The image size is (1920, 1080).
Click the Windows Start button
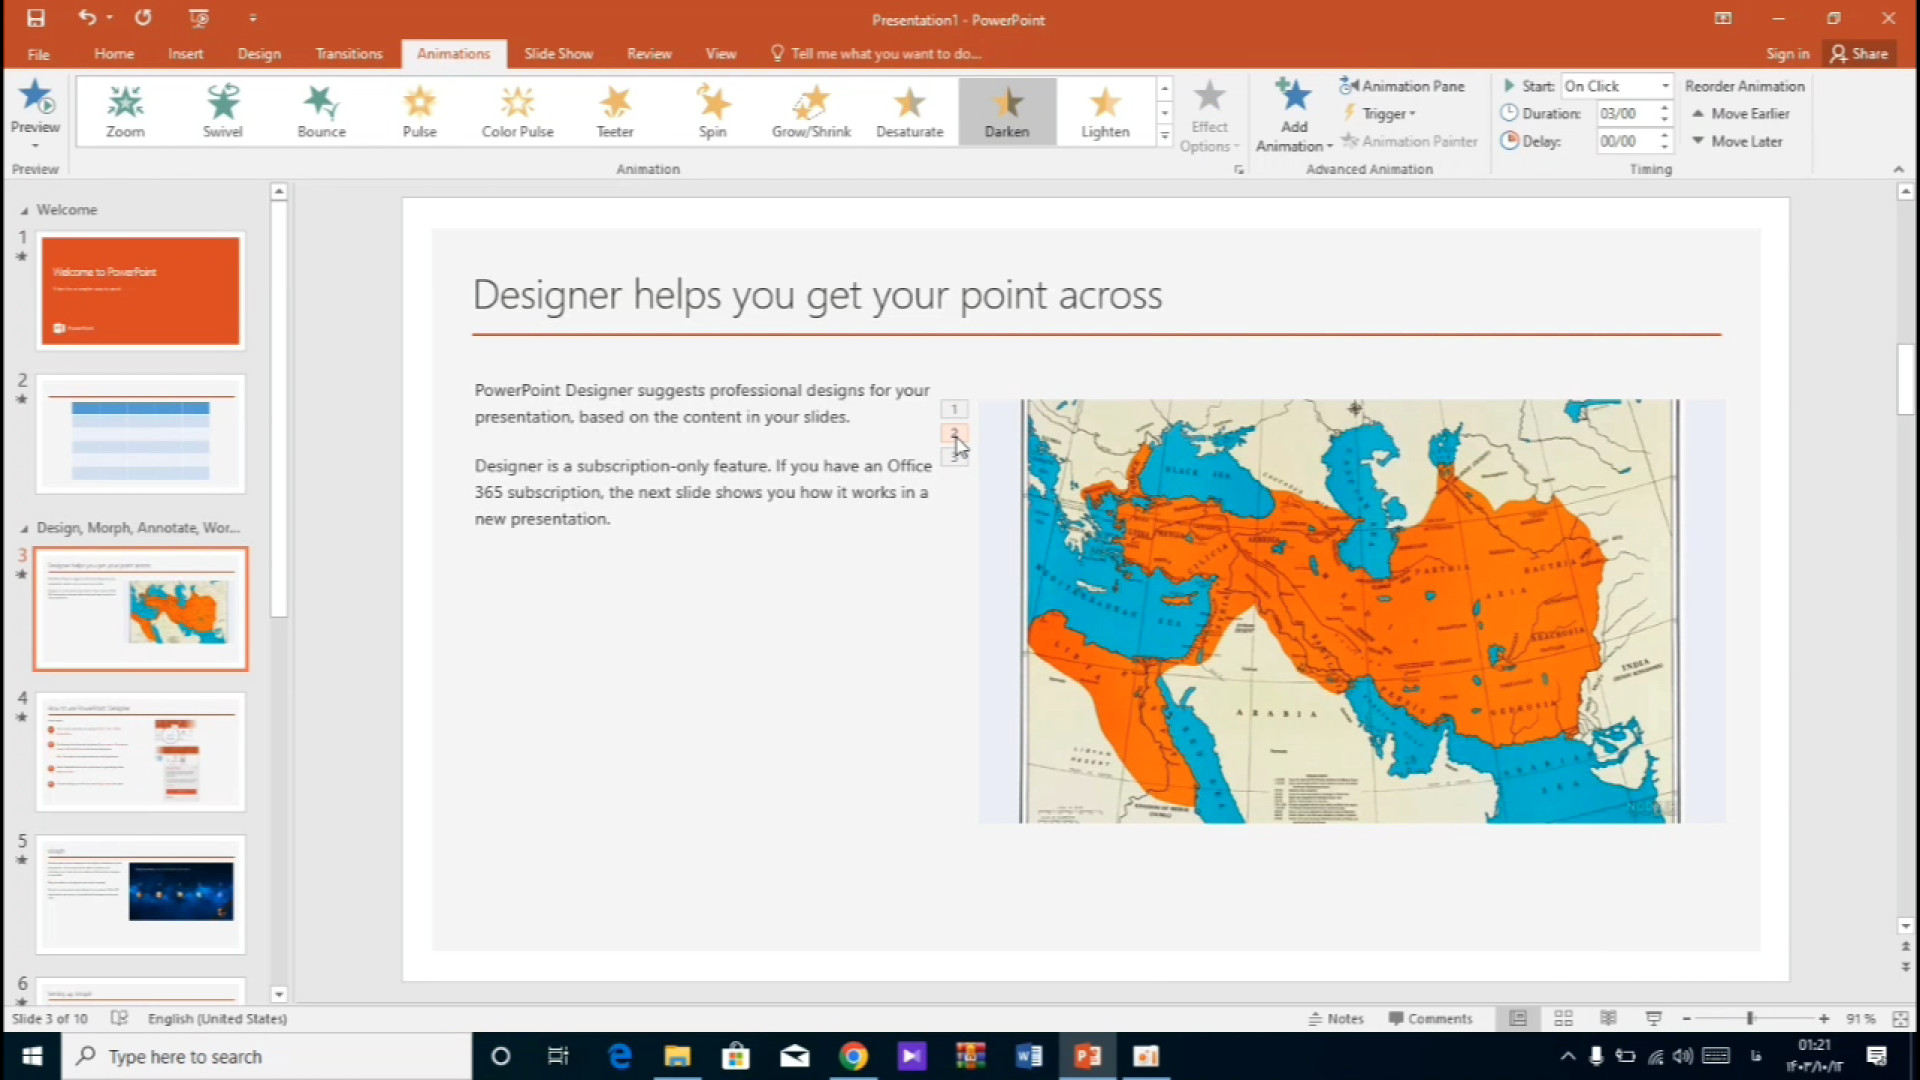32,1056
